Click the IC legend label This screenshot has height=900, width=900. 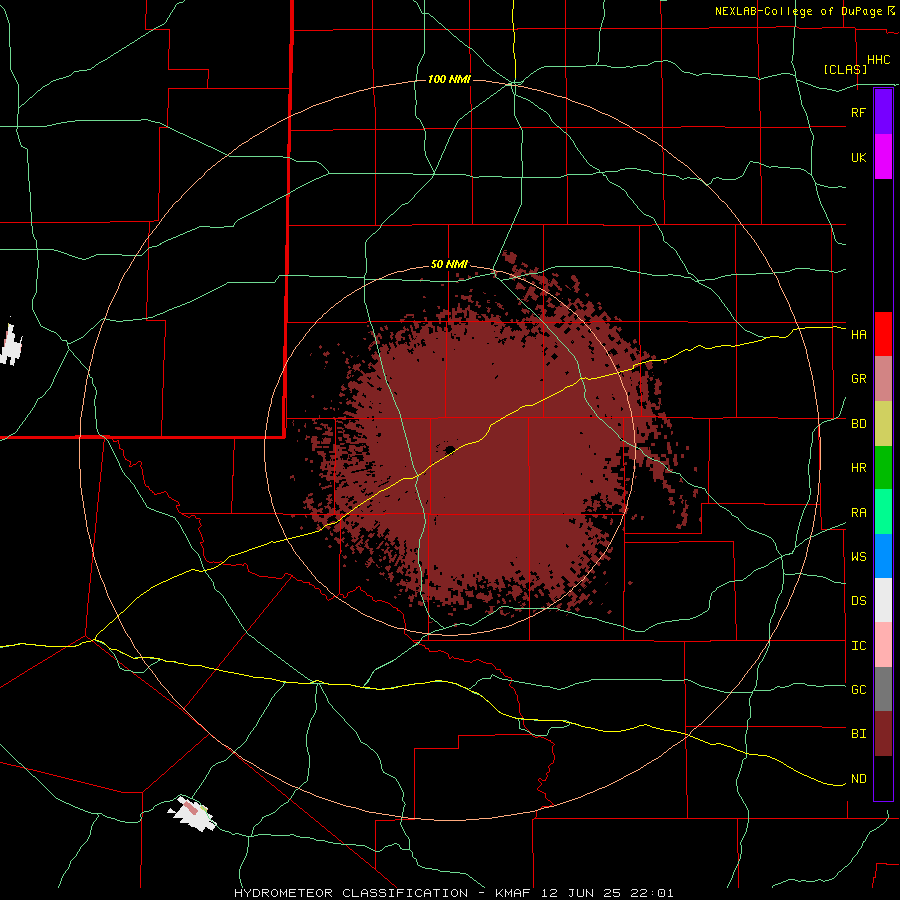point(858,646)
